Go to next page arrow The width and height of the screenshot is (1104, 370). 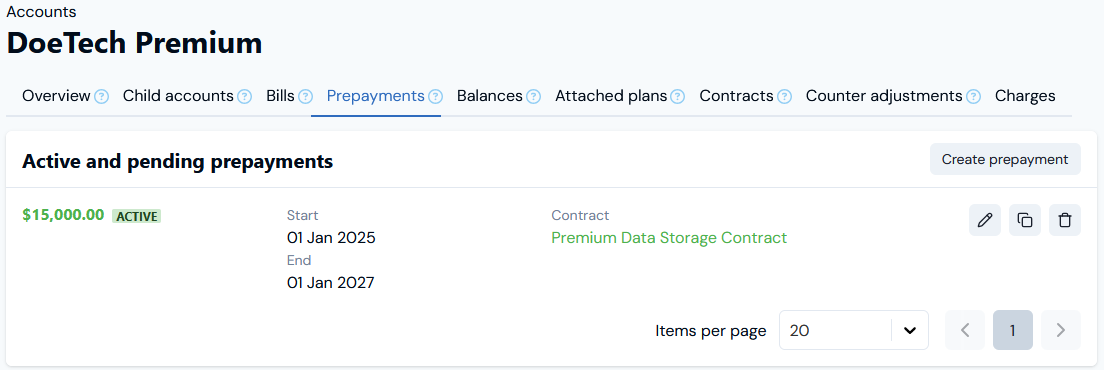click(1061, 330)
